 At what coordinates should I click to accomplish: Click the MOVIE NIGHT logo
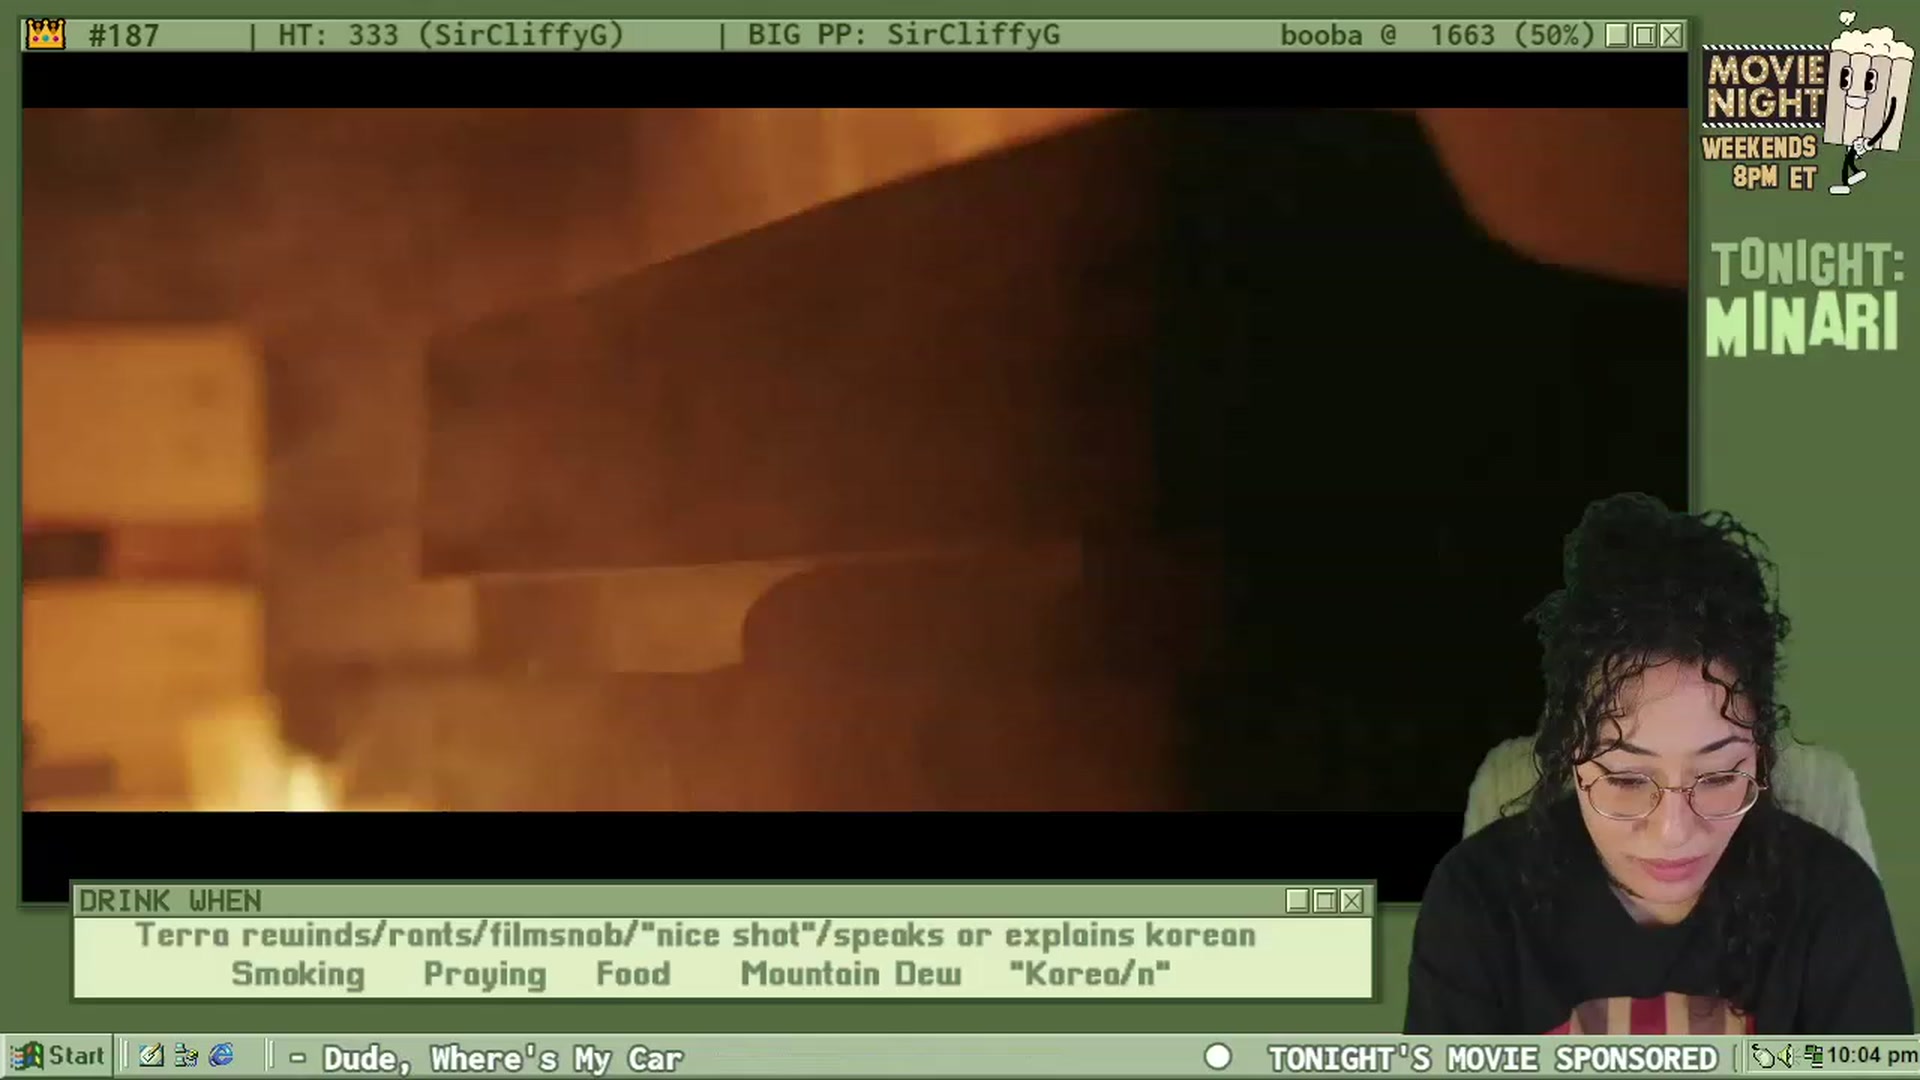(x=1765, y=87)
